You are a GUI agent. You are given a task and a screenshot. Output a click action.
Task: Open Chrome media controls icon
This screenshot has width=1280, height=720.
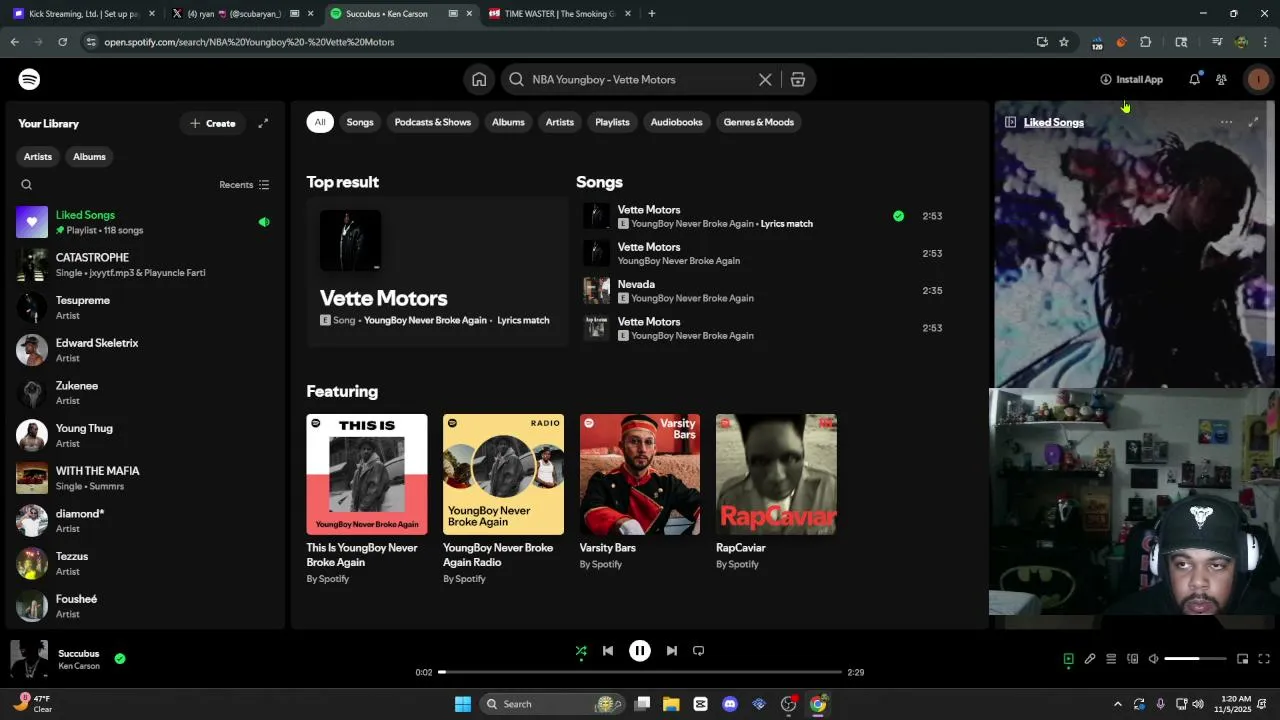pos(1217,42)
